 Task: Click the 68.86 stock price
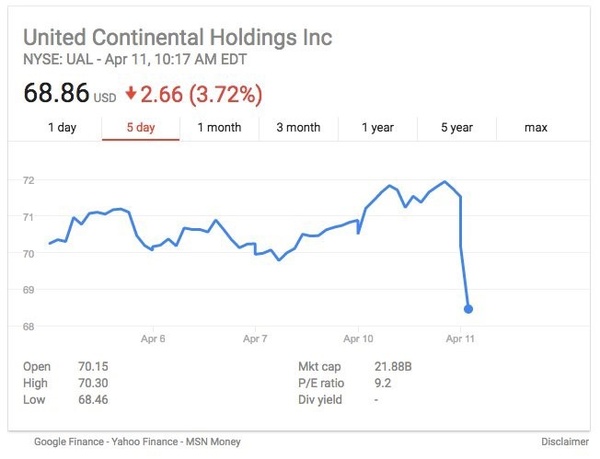coord(56,95)
